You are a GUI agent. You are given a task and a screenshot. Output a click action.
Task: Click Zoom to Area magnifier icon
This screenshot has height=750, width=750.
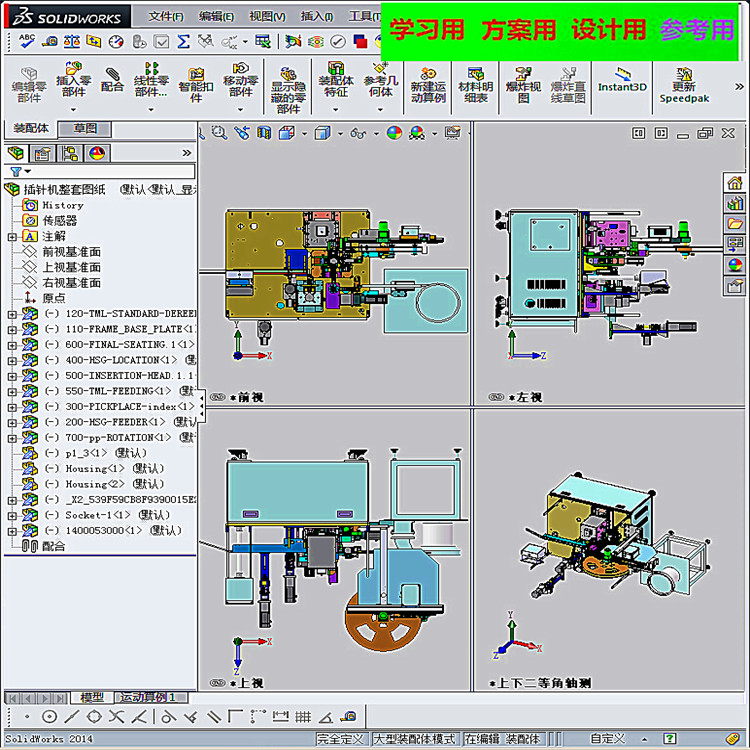[x=219, y=133]
